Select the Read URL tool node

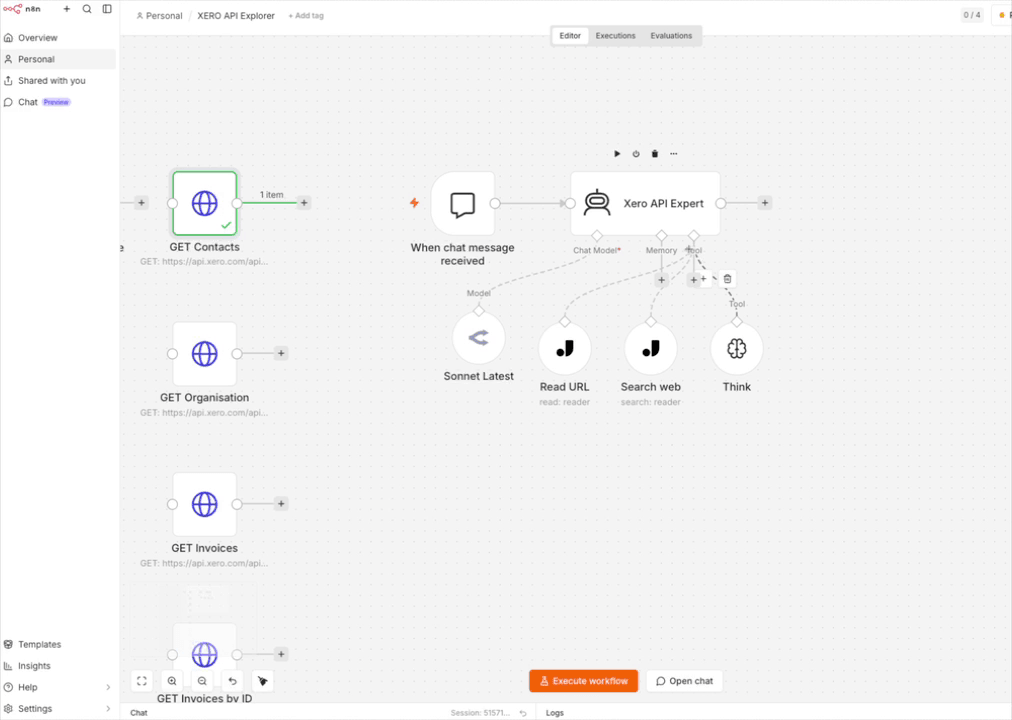[x=565, y=348]
